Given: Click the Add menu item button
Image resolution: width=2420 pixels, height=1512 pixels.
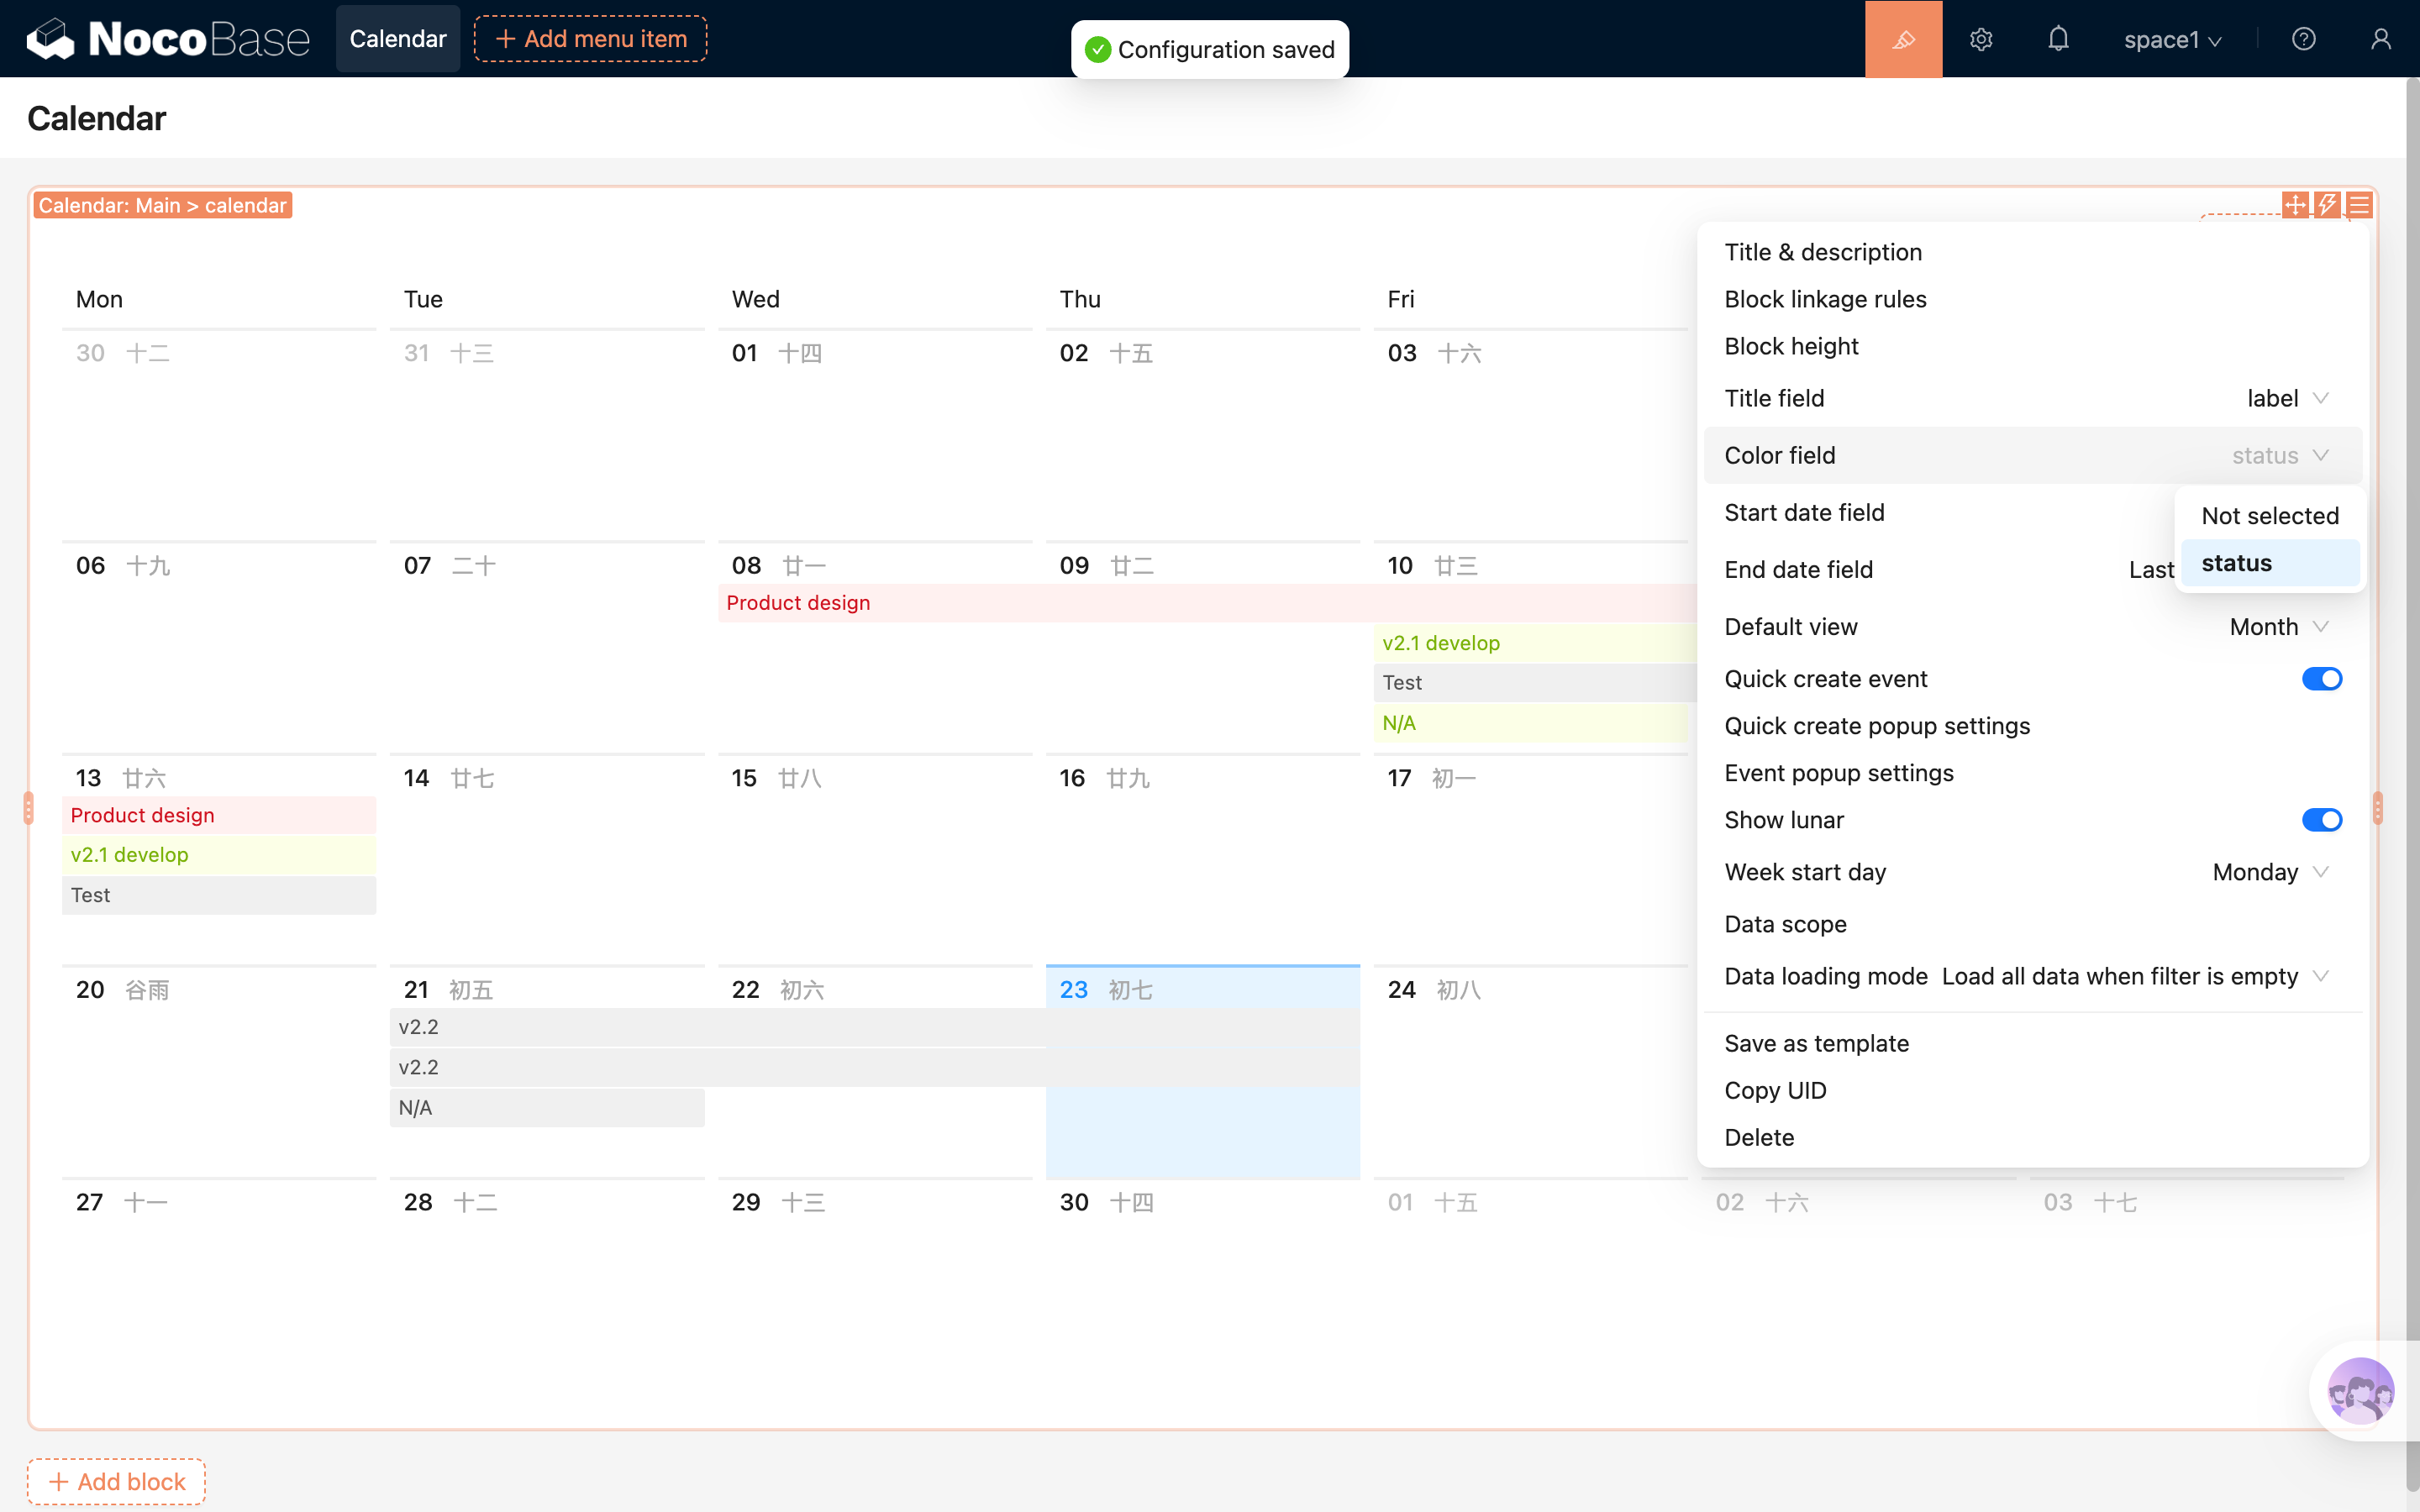Looking at the screenshot, I should (591, 39).
